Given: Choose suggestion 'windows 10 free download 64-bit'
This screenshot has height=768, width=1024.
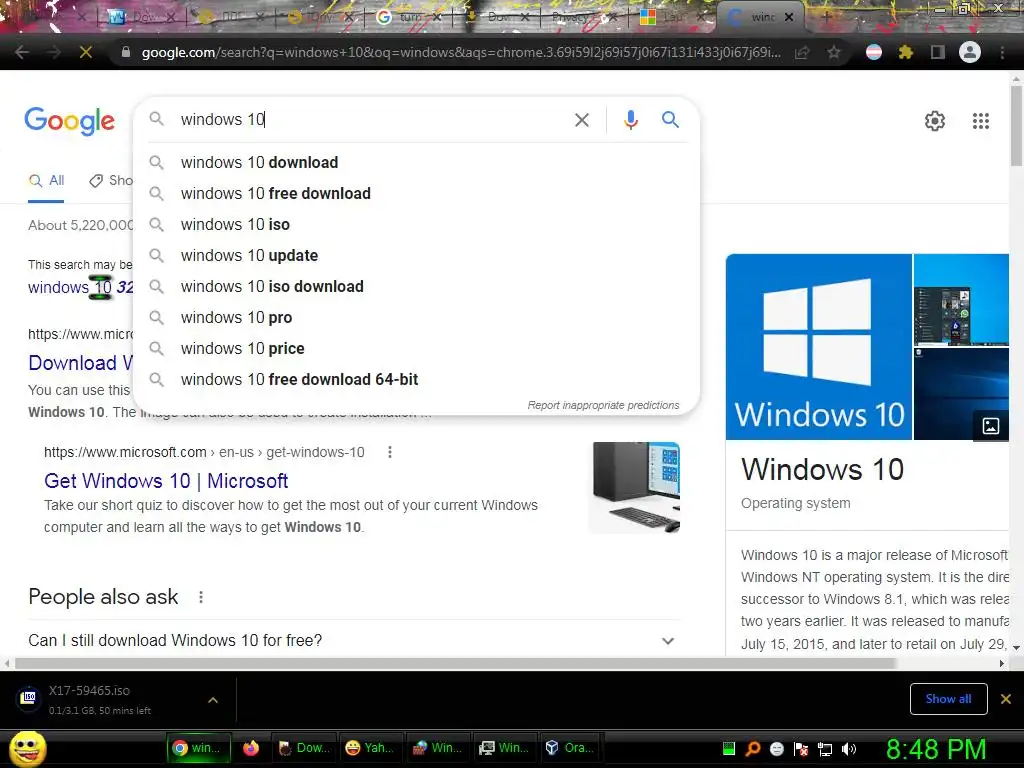Looking at the screenshot, I should [x=416, y=379].
